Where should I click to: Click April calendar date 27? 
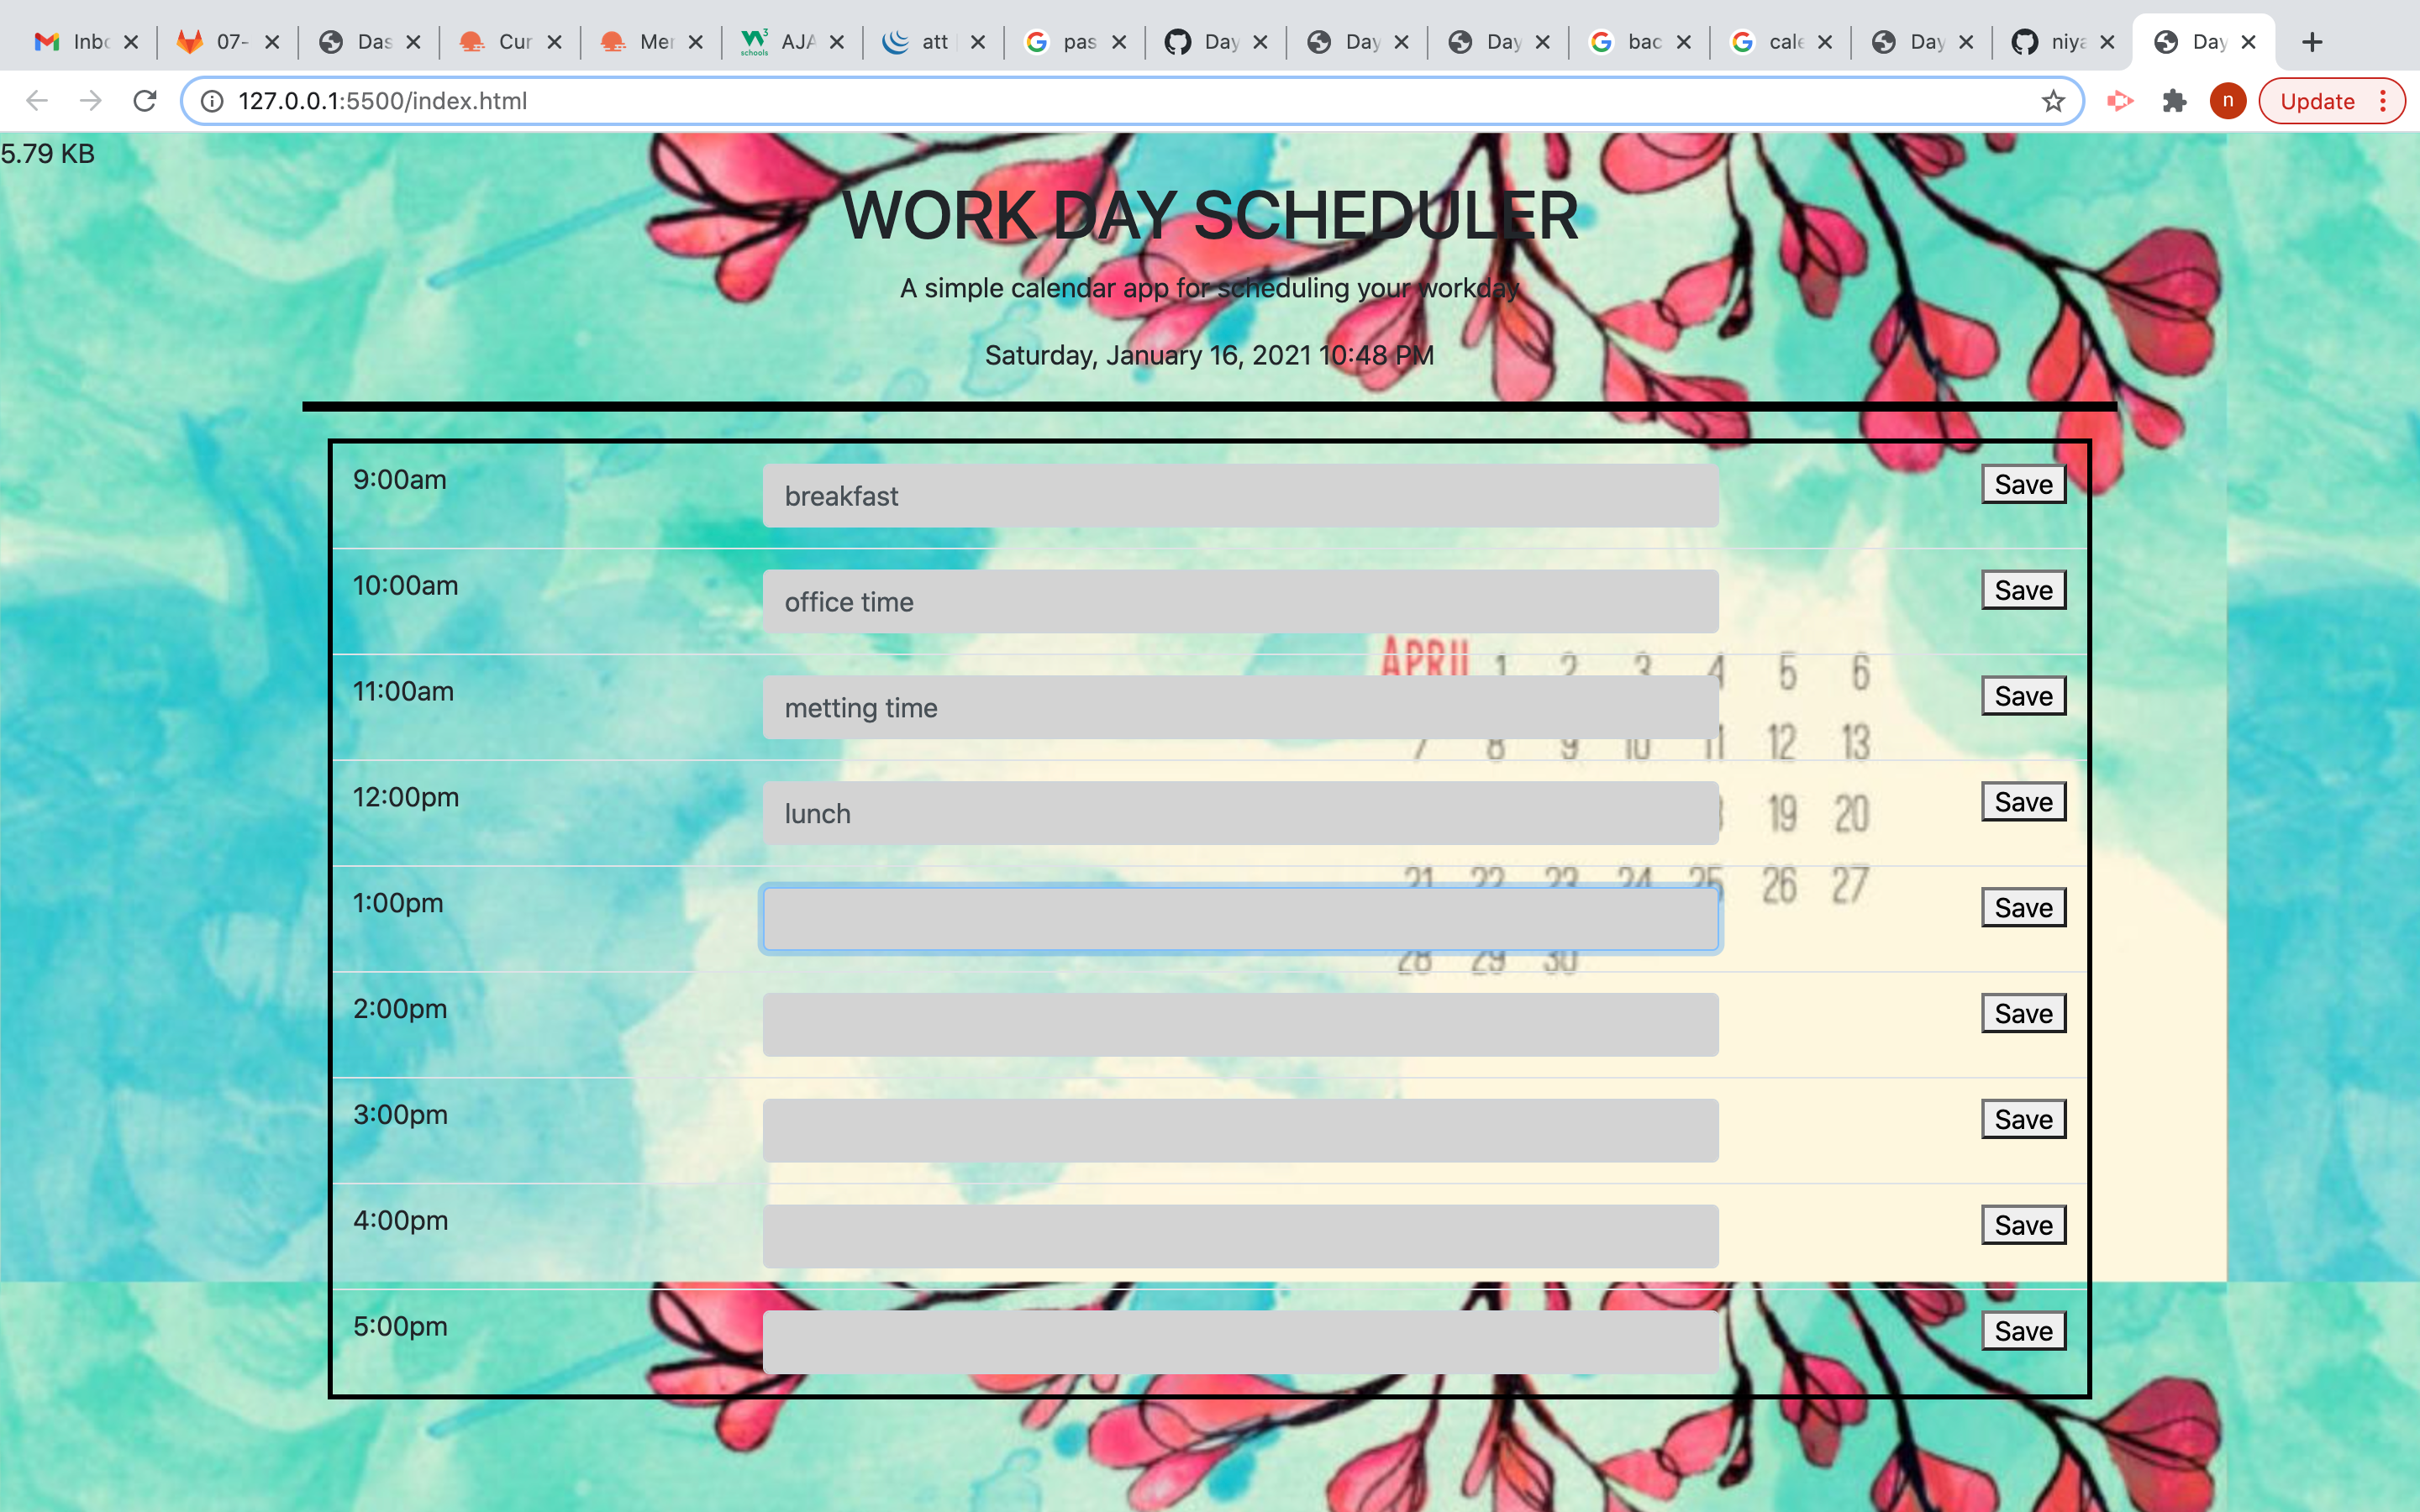(x=1852, y=885)
